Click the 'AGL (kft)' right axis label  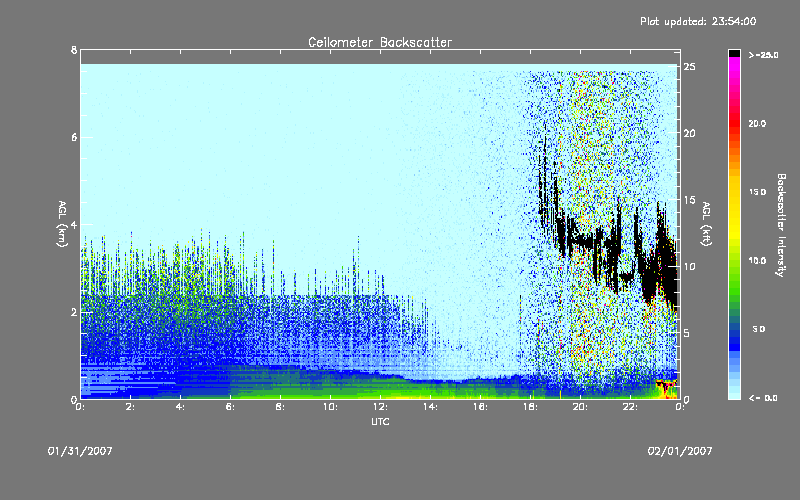(x=707, y=224)
